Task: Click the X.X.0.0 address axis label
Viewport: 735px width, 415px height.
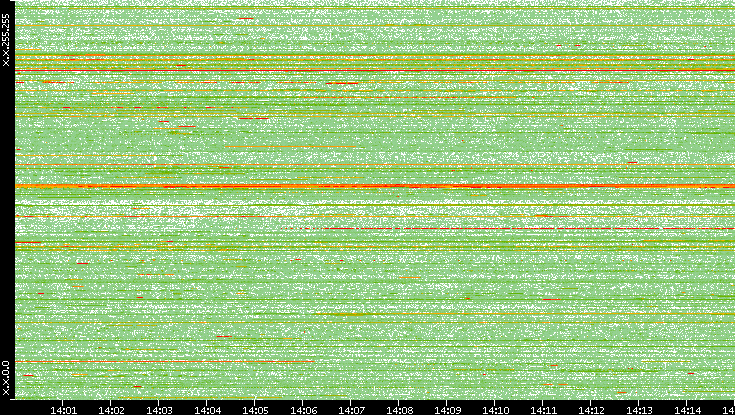Action: pos(6,379)
